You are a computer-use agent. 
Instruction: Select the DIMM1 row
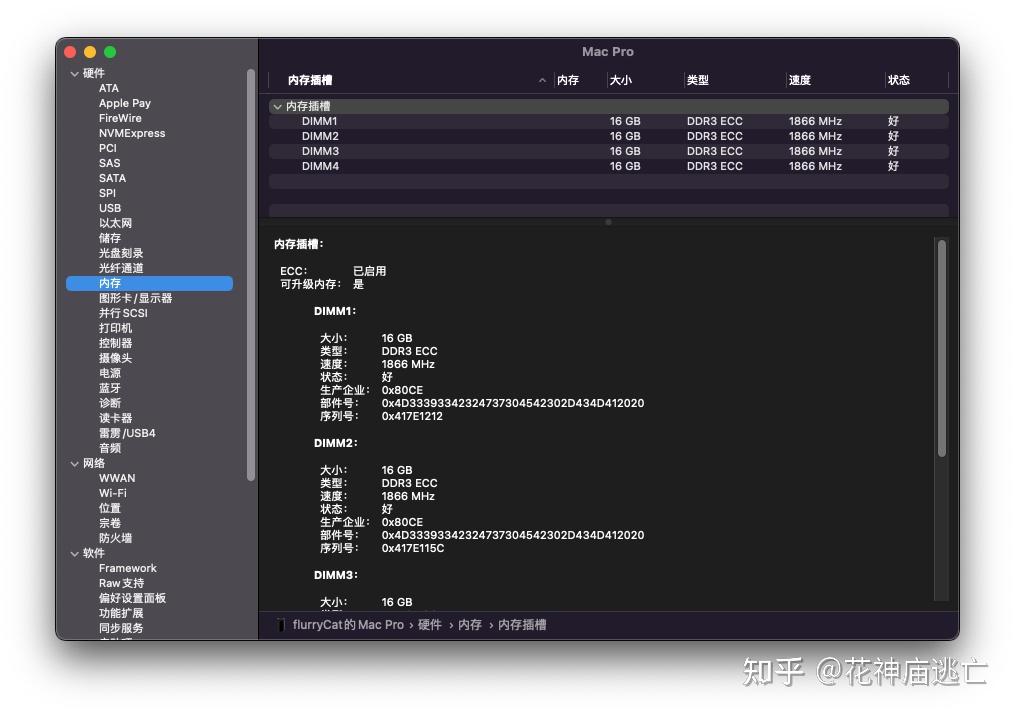click(608, 121)
